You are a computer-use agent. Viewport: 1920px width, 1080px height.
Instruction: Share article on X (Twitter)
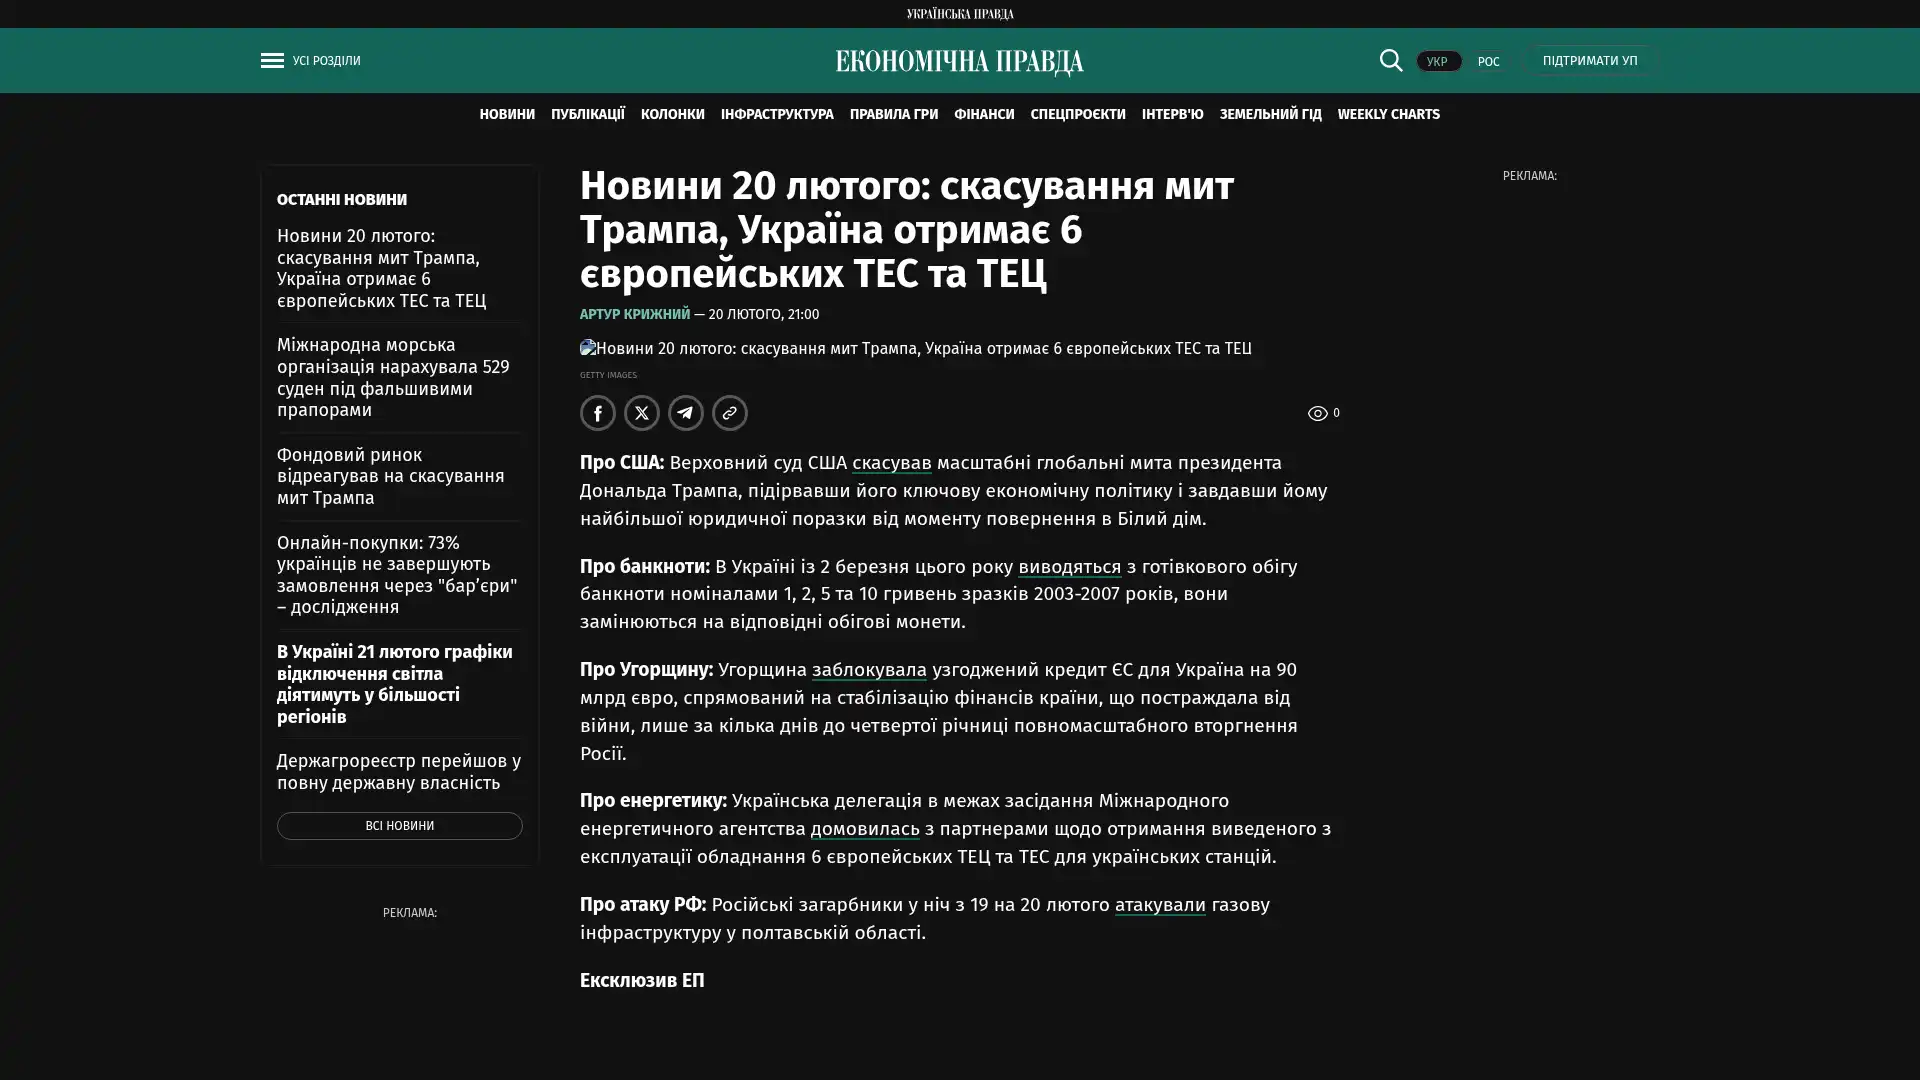click(x=641, y=413)
